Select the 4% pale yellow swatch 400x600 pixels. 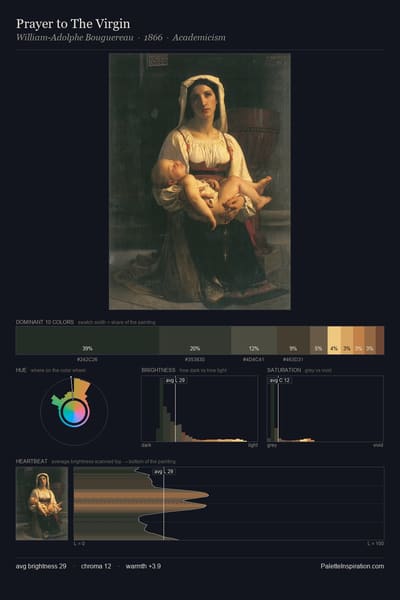[334, 340]
